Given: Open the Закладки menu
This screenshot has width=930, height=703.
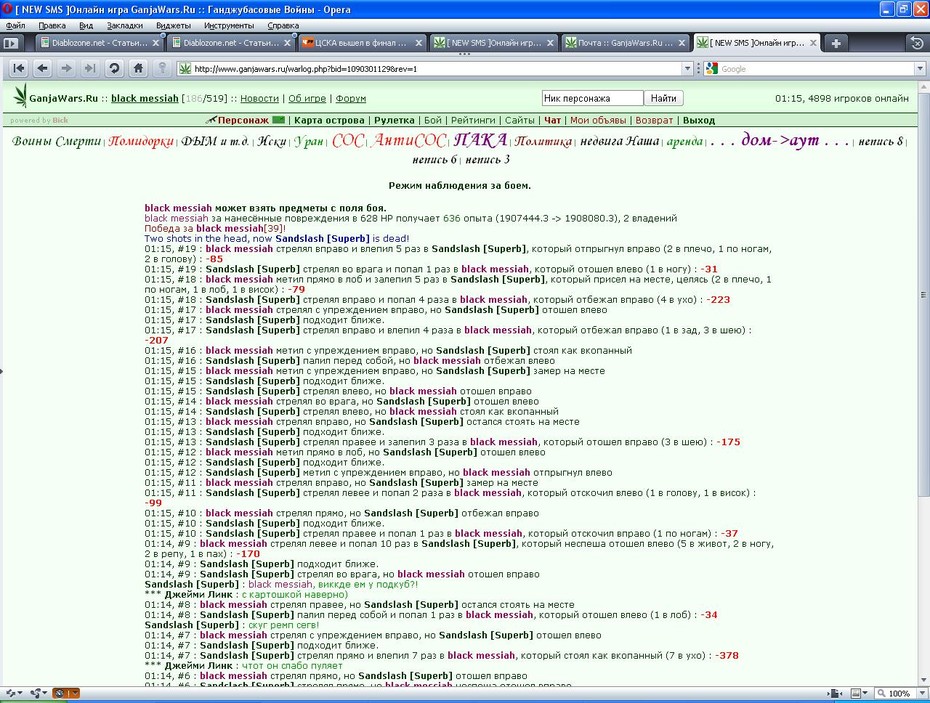Looking at the screenshot, I should tap(125, 26).
